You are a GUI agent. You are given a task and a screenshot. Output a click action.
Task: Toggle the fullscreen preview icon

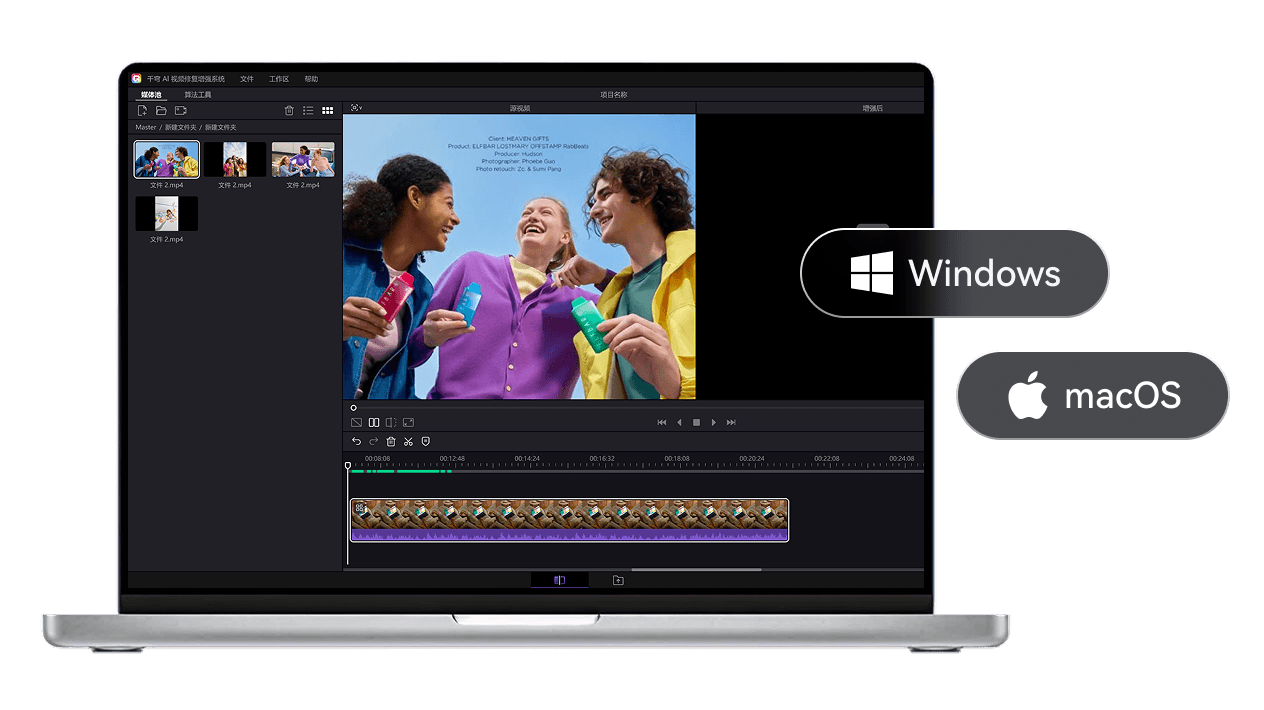408,423
